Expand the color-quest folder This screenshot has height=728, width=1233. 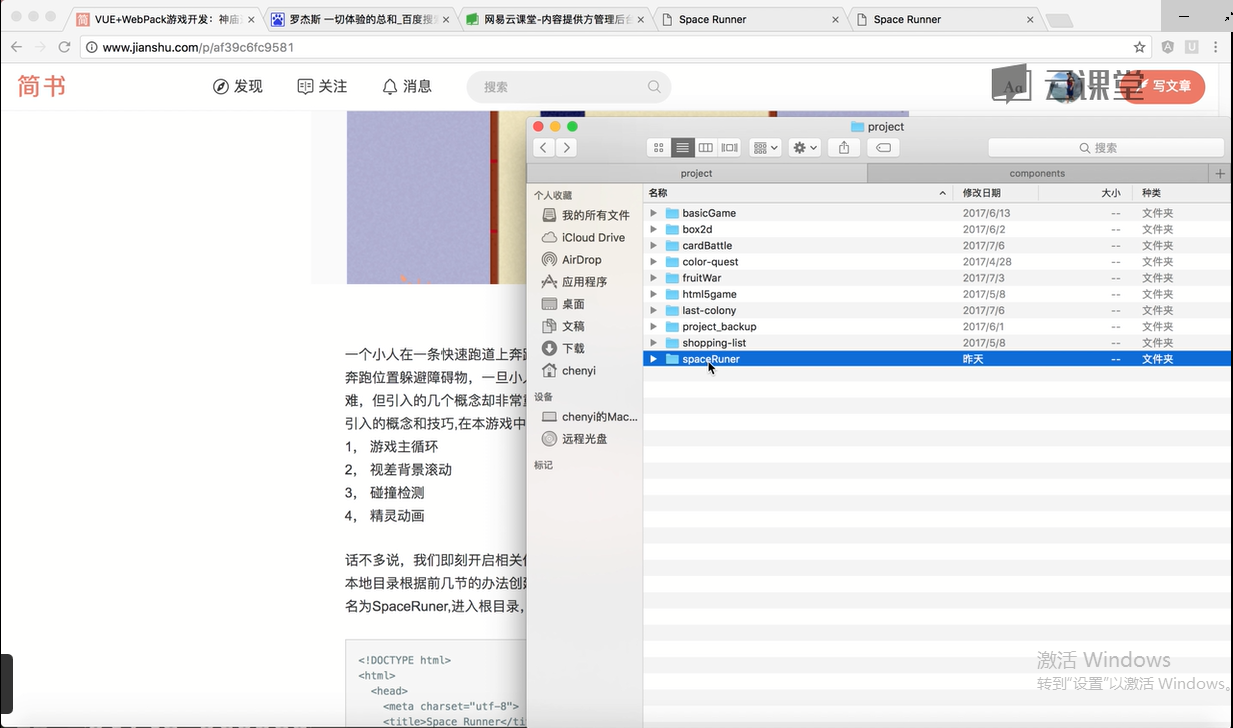pos(653,262)
